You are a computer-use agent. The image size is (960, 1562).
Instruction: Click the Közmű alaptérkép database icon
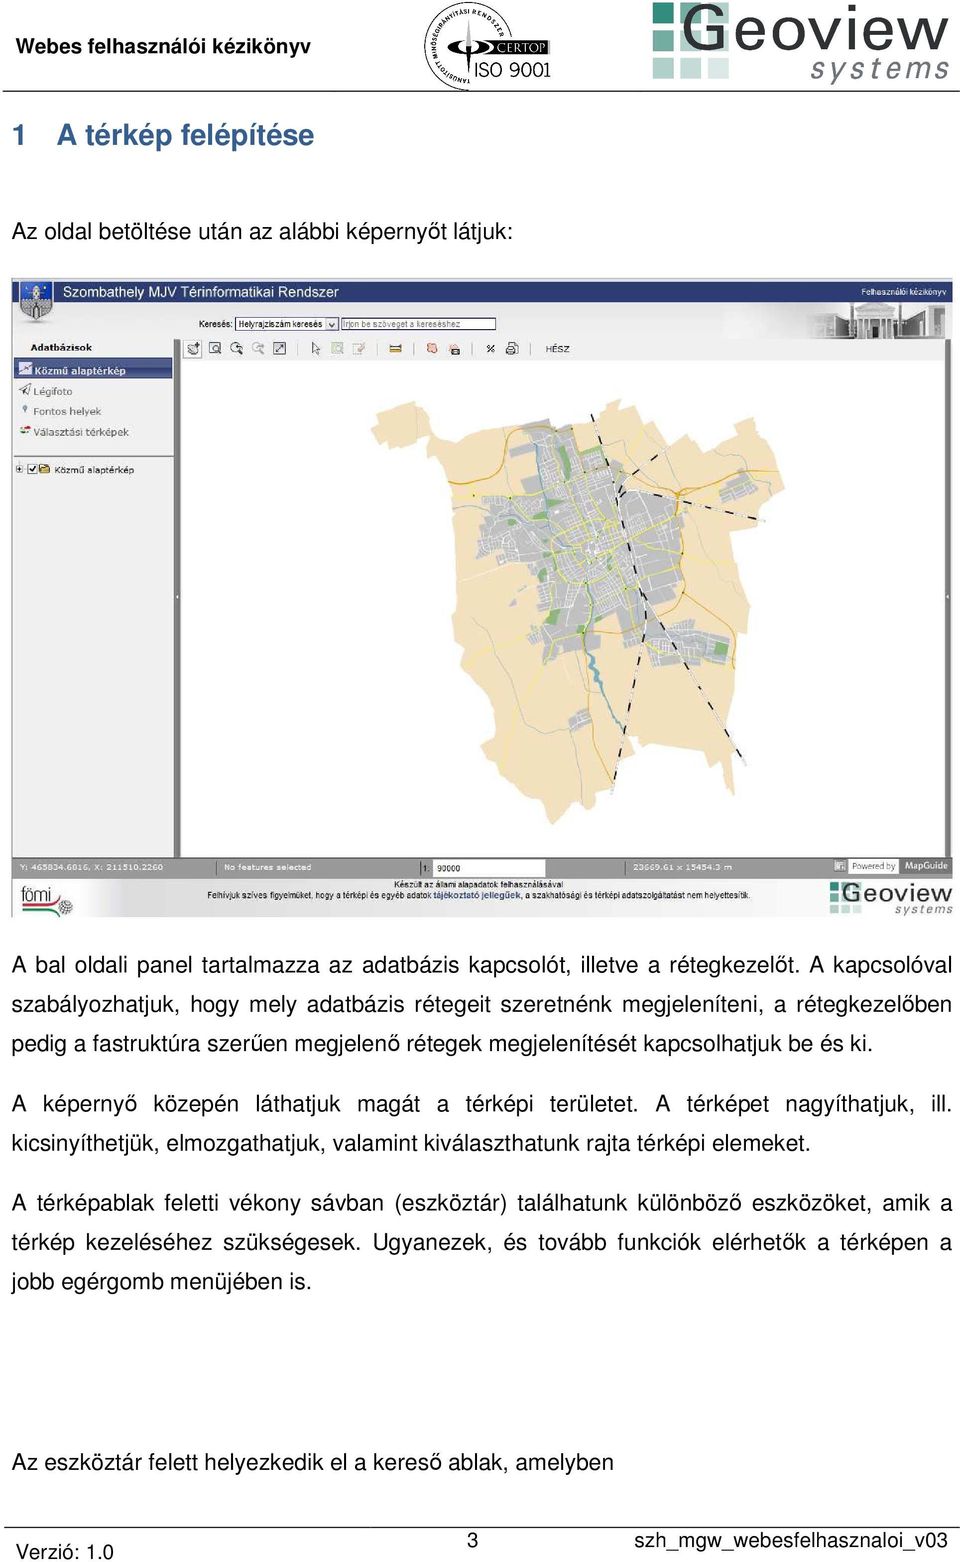click(25, 369)
